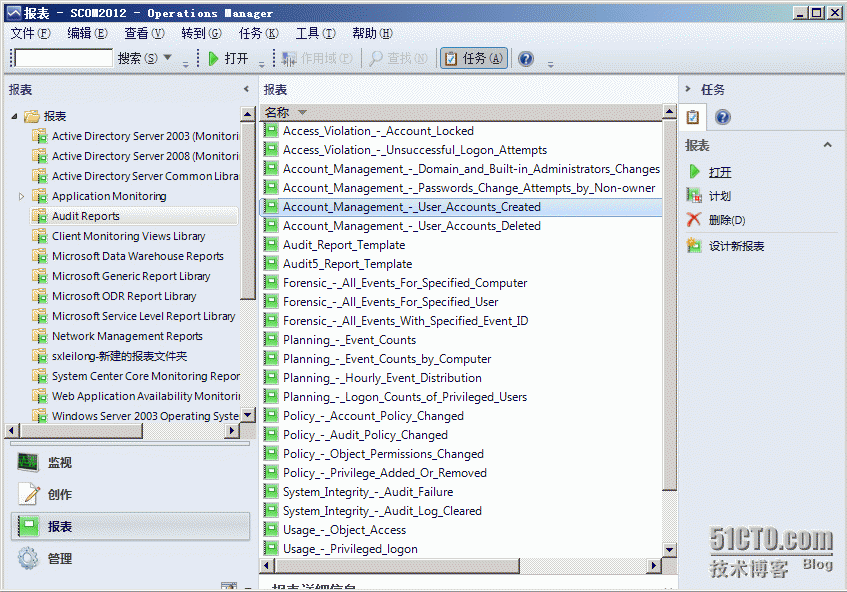Click the Scope toolbar icon

click(x=290, y=58)
